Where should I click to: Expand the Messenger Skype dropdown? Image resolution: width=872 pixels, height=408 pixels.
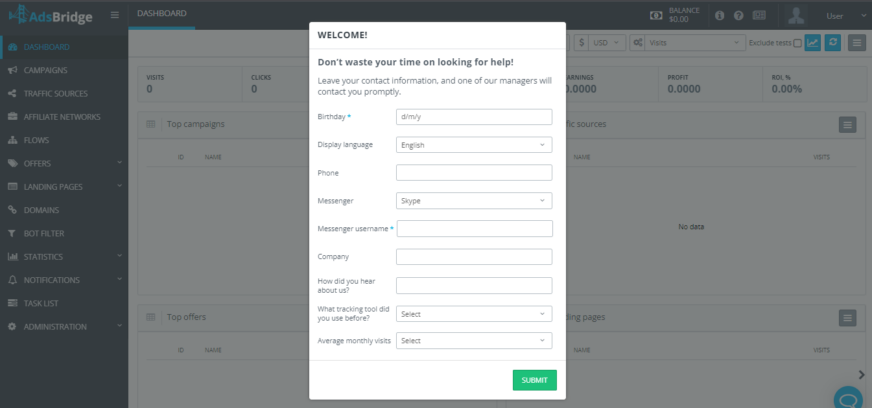[x=474, y=201]
